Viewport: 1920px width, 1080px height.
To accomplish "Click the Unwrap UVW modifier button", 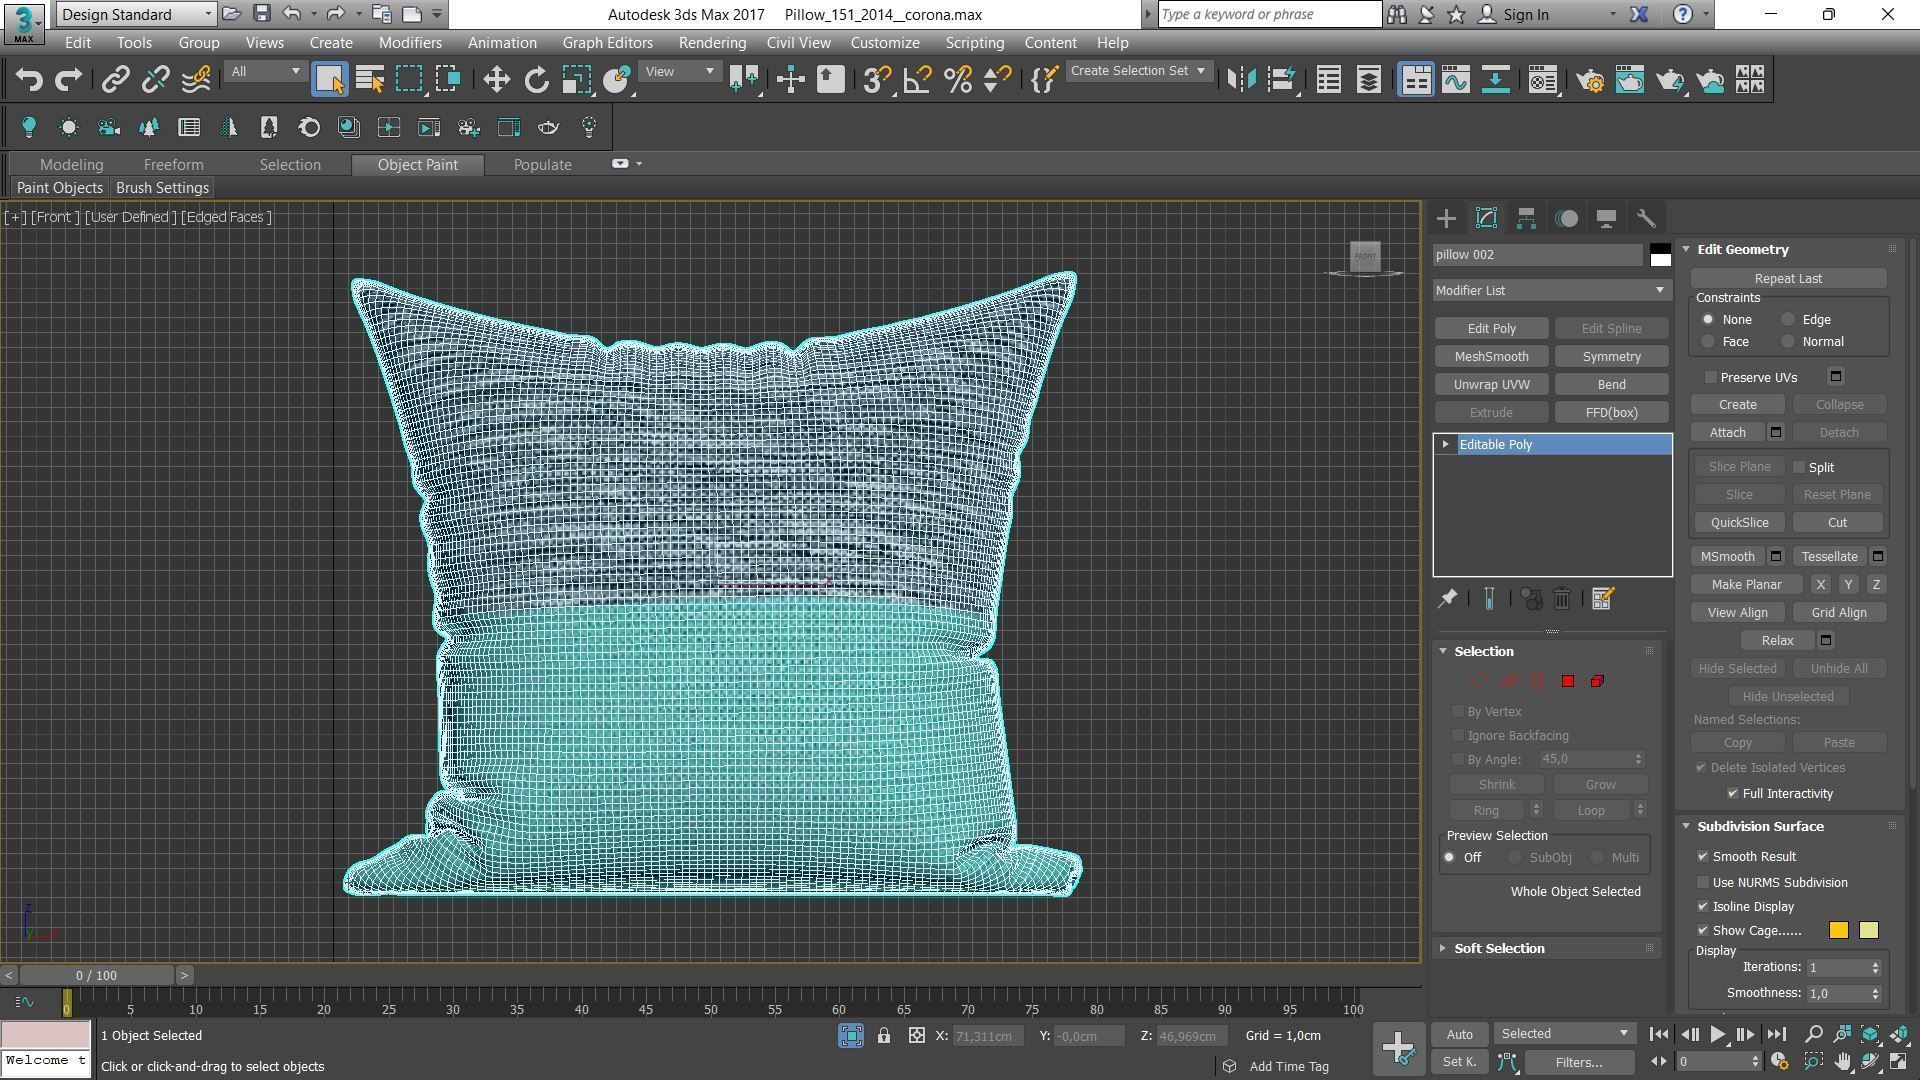I will (x=1491, y=385).
